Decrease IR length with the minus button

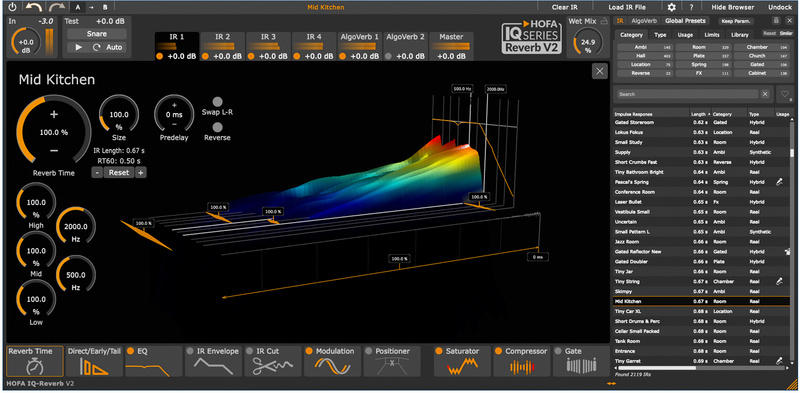(97, 173)
